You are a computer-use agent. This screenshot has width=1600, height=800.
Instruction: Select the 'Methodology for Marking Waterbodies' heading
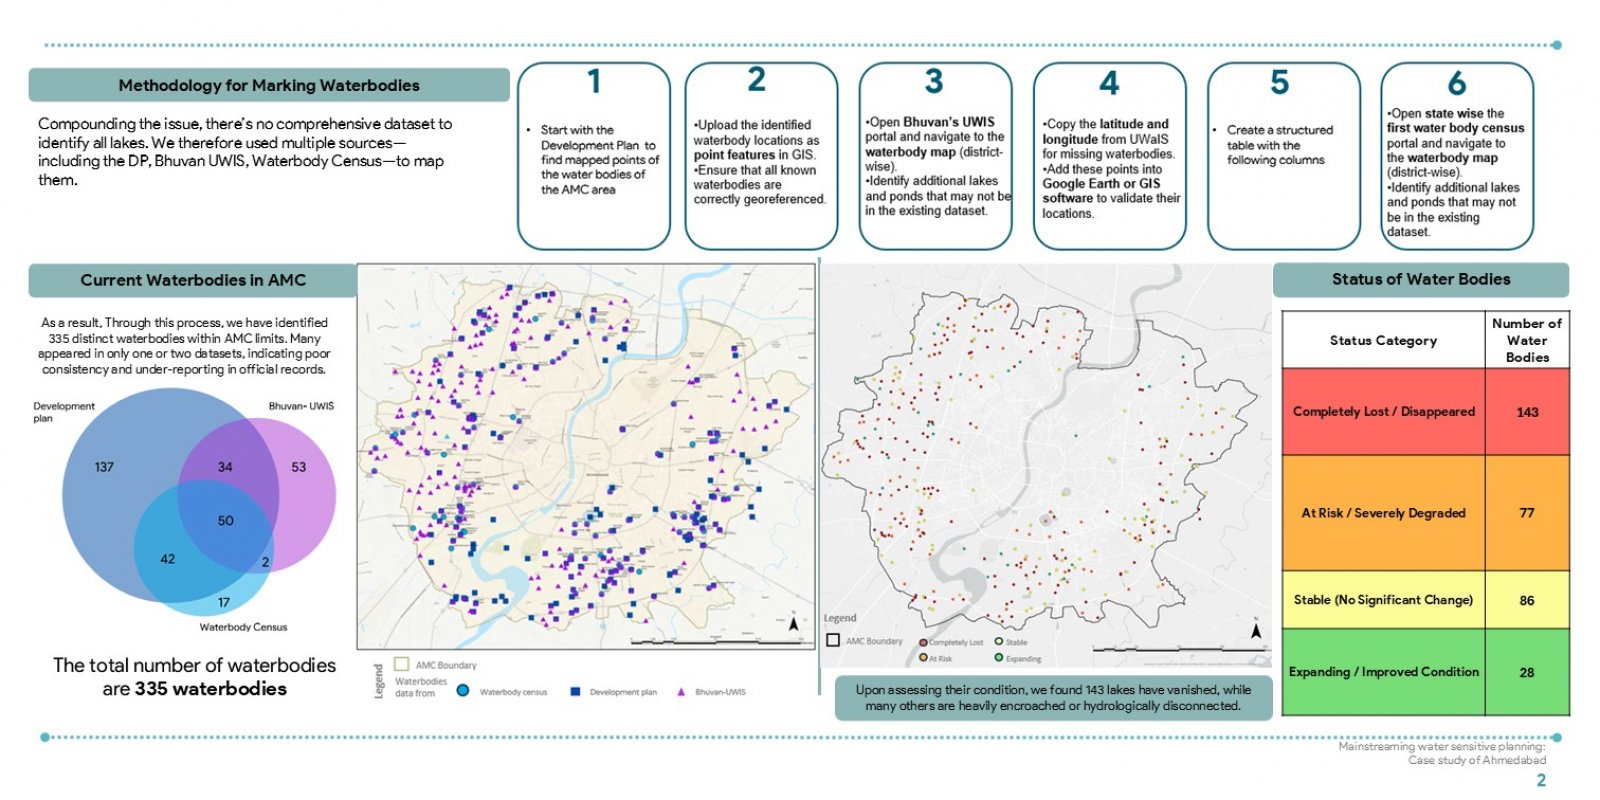(269, 85)
